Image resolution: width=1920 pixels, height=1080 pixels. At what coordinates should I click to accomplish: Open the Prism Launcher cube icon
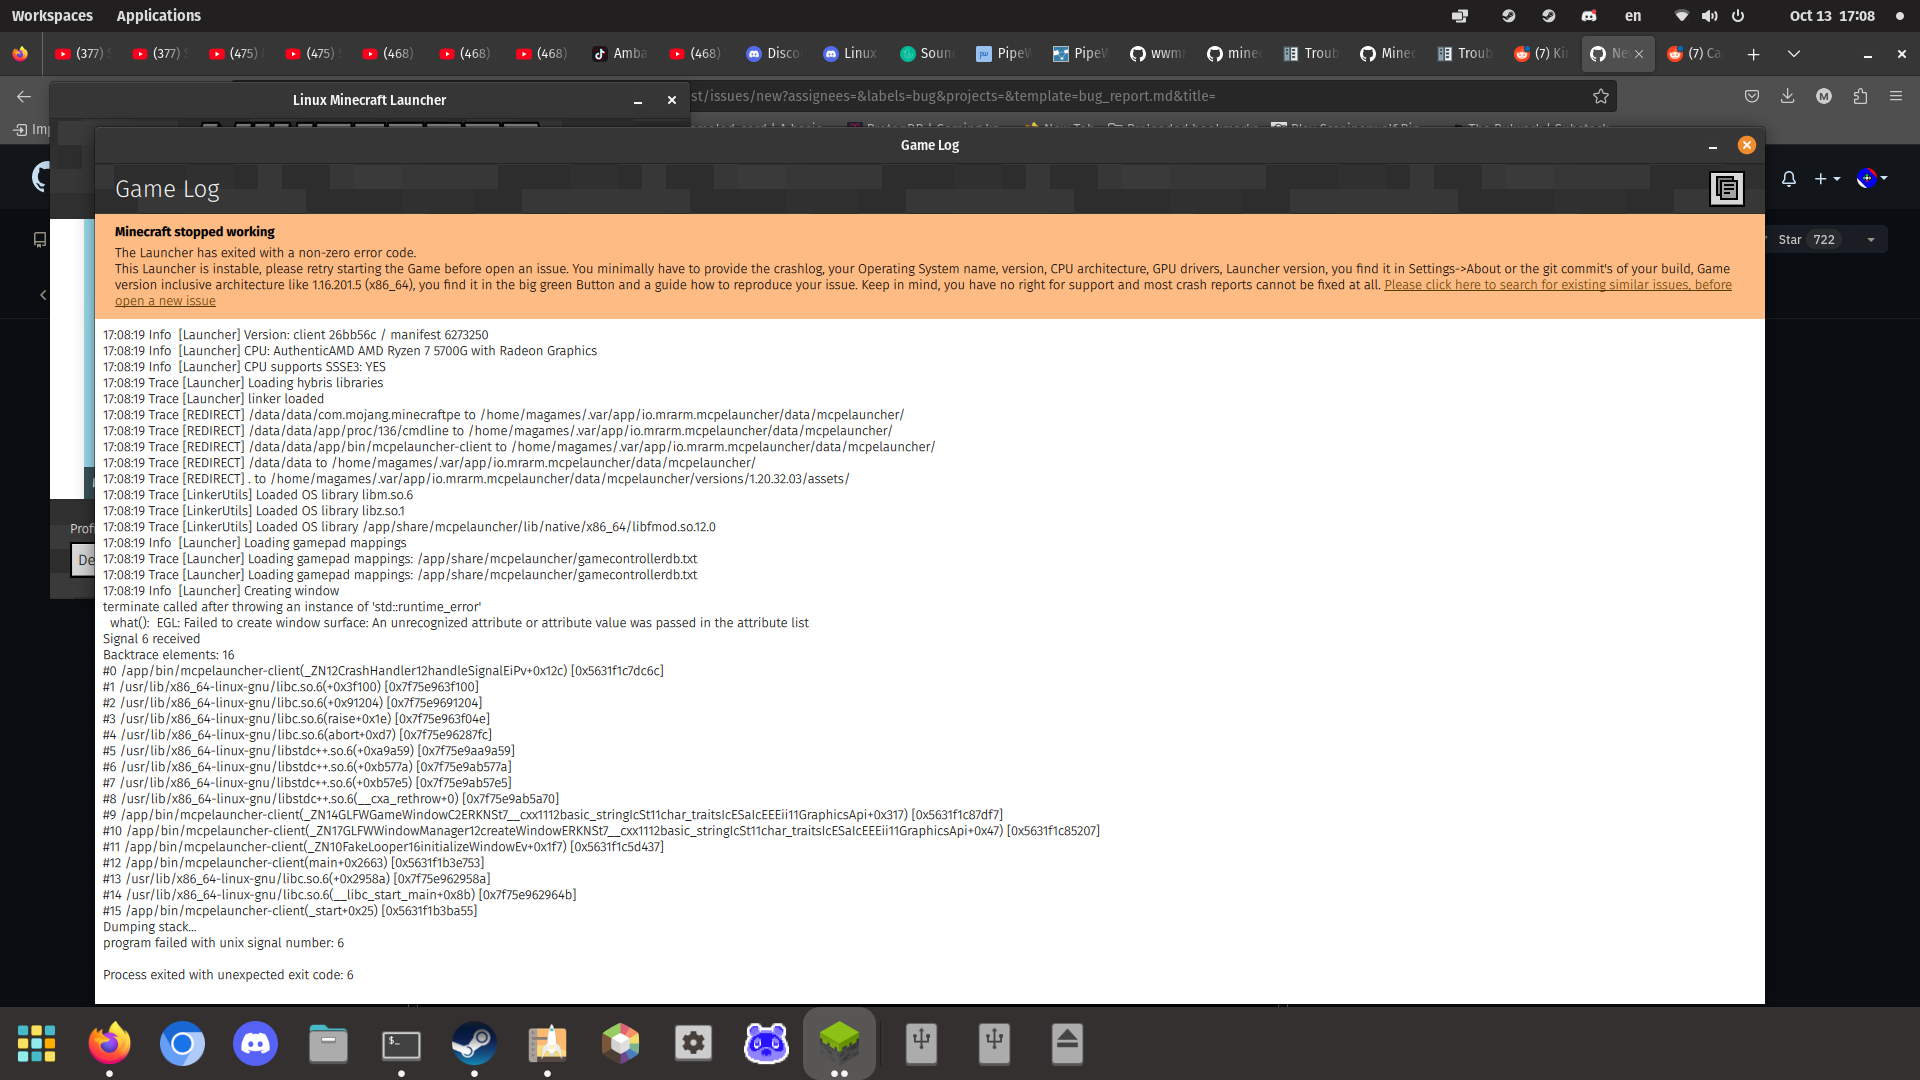pos(620,1043)
